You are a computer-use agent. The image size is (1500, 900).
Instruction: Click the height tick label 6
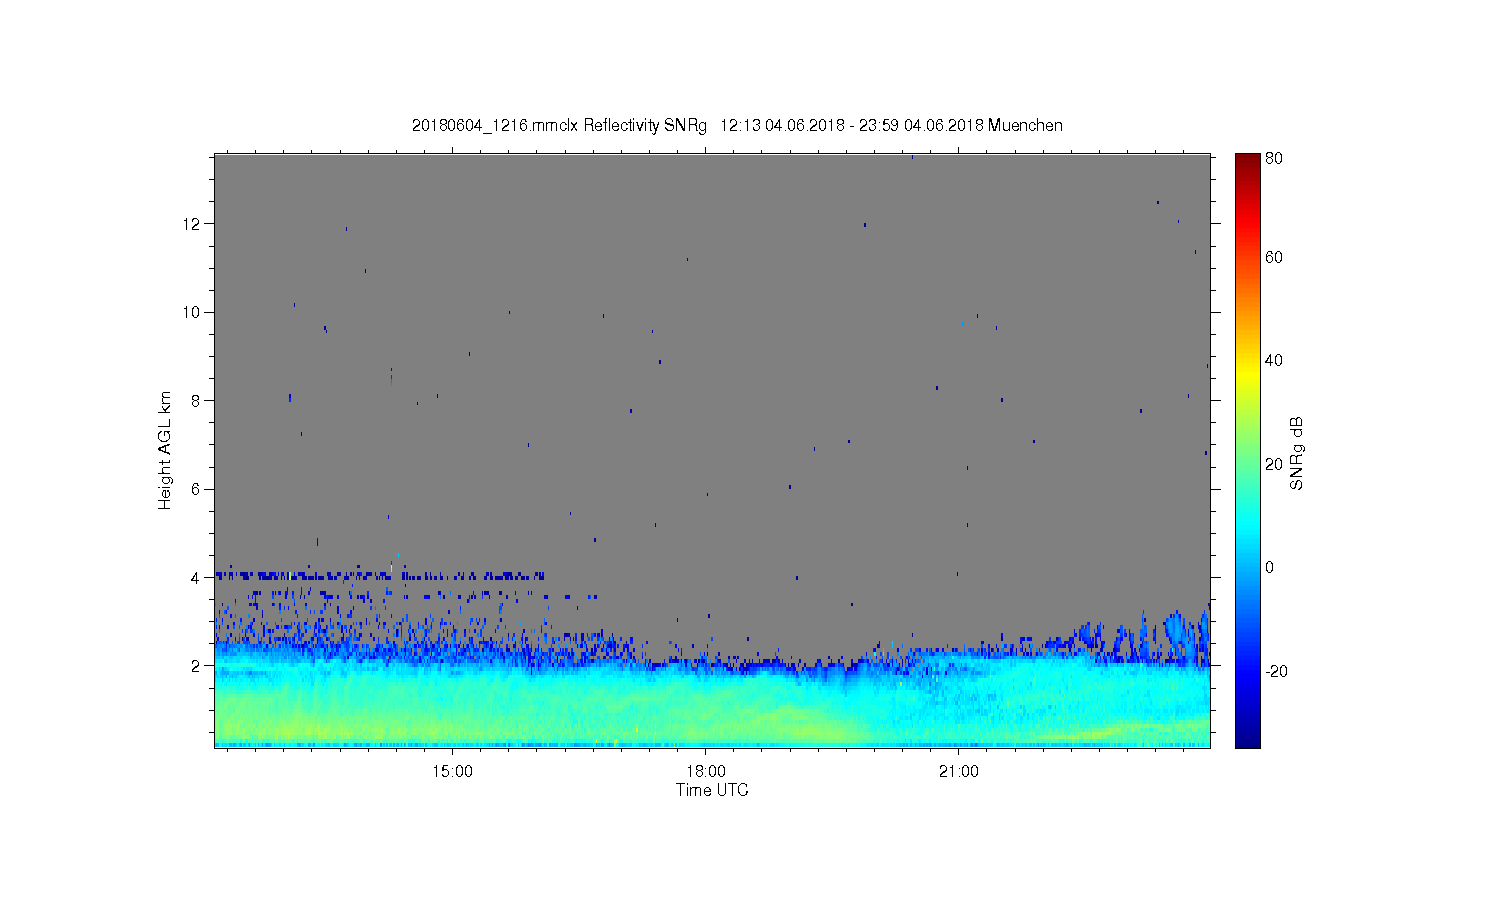point(196,489)
